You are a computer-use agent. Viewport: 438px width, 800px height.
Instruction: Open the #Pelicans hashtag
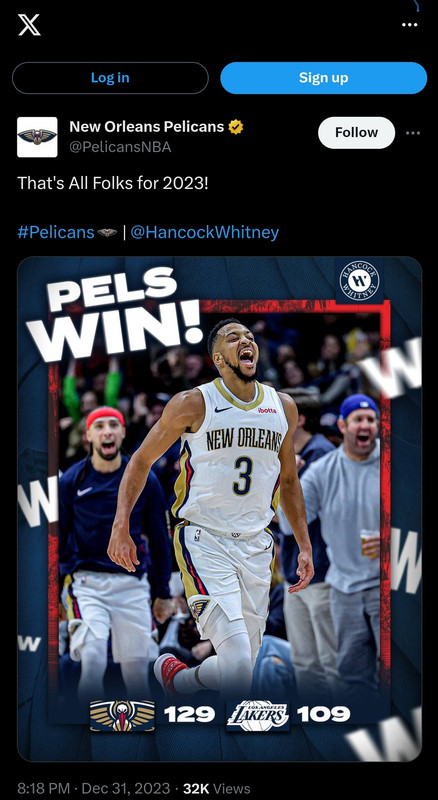click(x=56, y=233)
